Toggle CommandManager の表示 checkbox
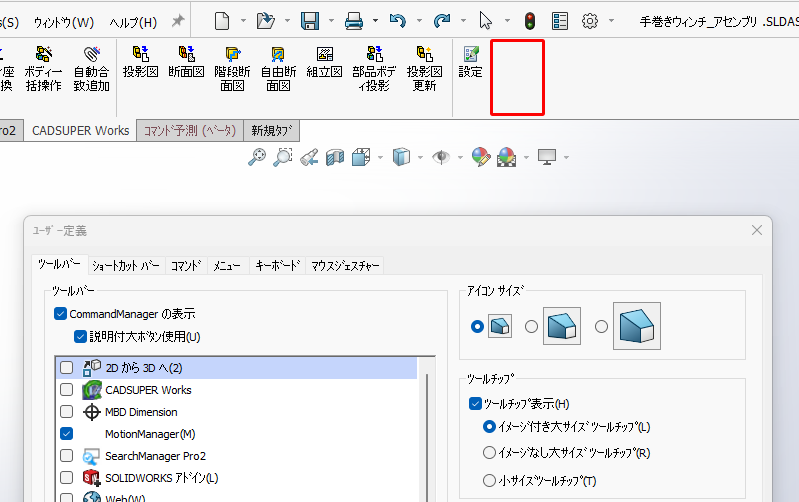The height and width of the screenshot is (502, 799). [60, 313]
